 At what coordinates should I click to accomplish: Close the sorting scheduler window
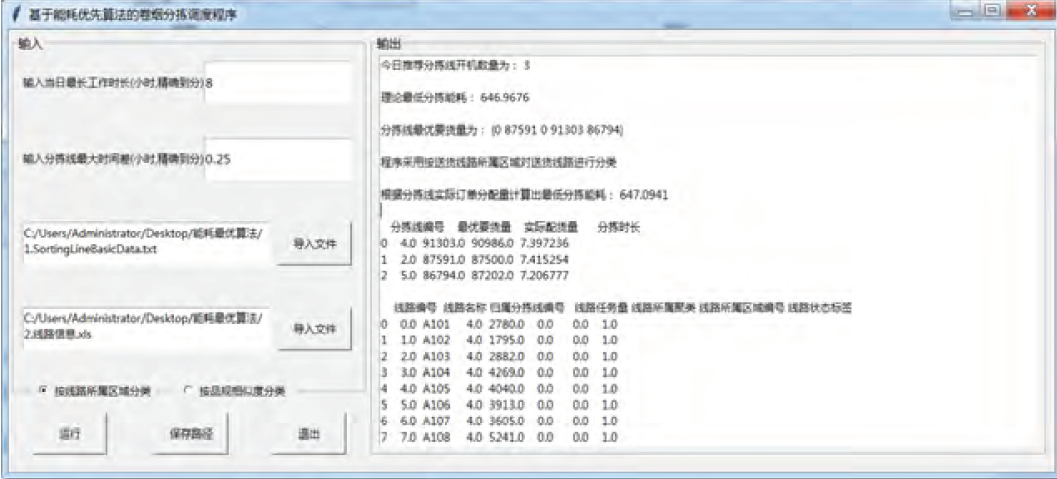coord(1030,11)
